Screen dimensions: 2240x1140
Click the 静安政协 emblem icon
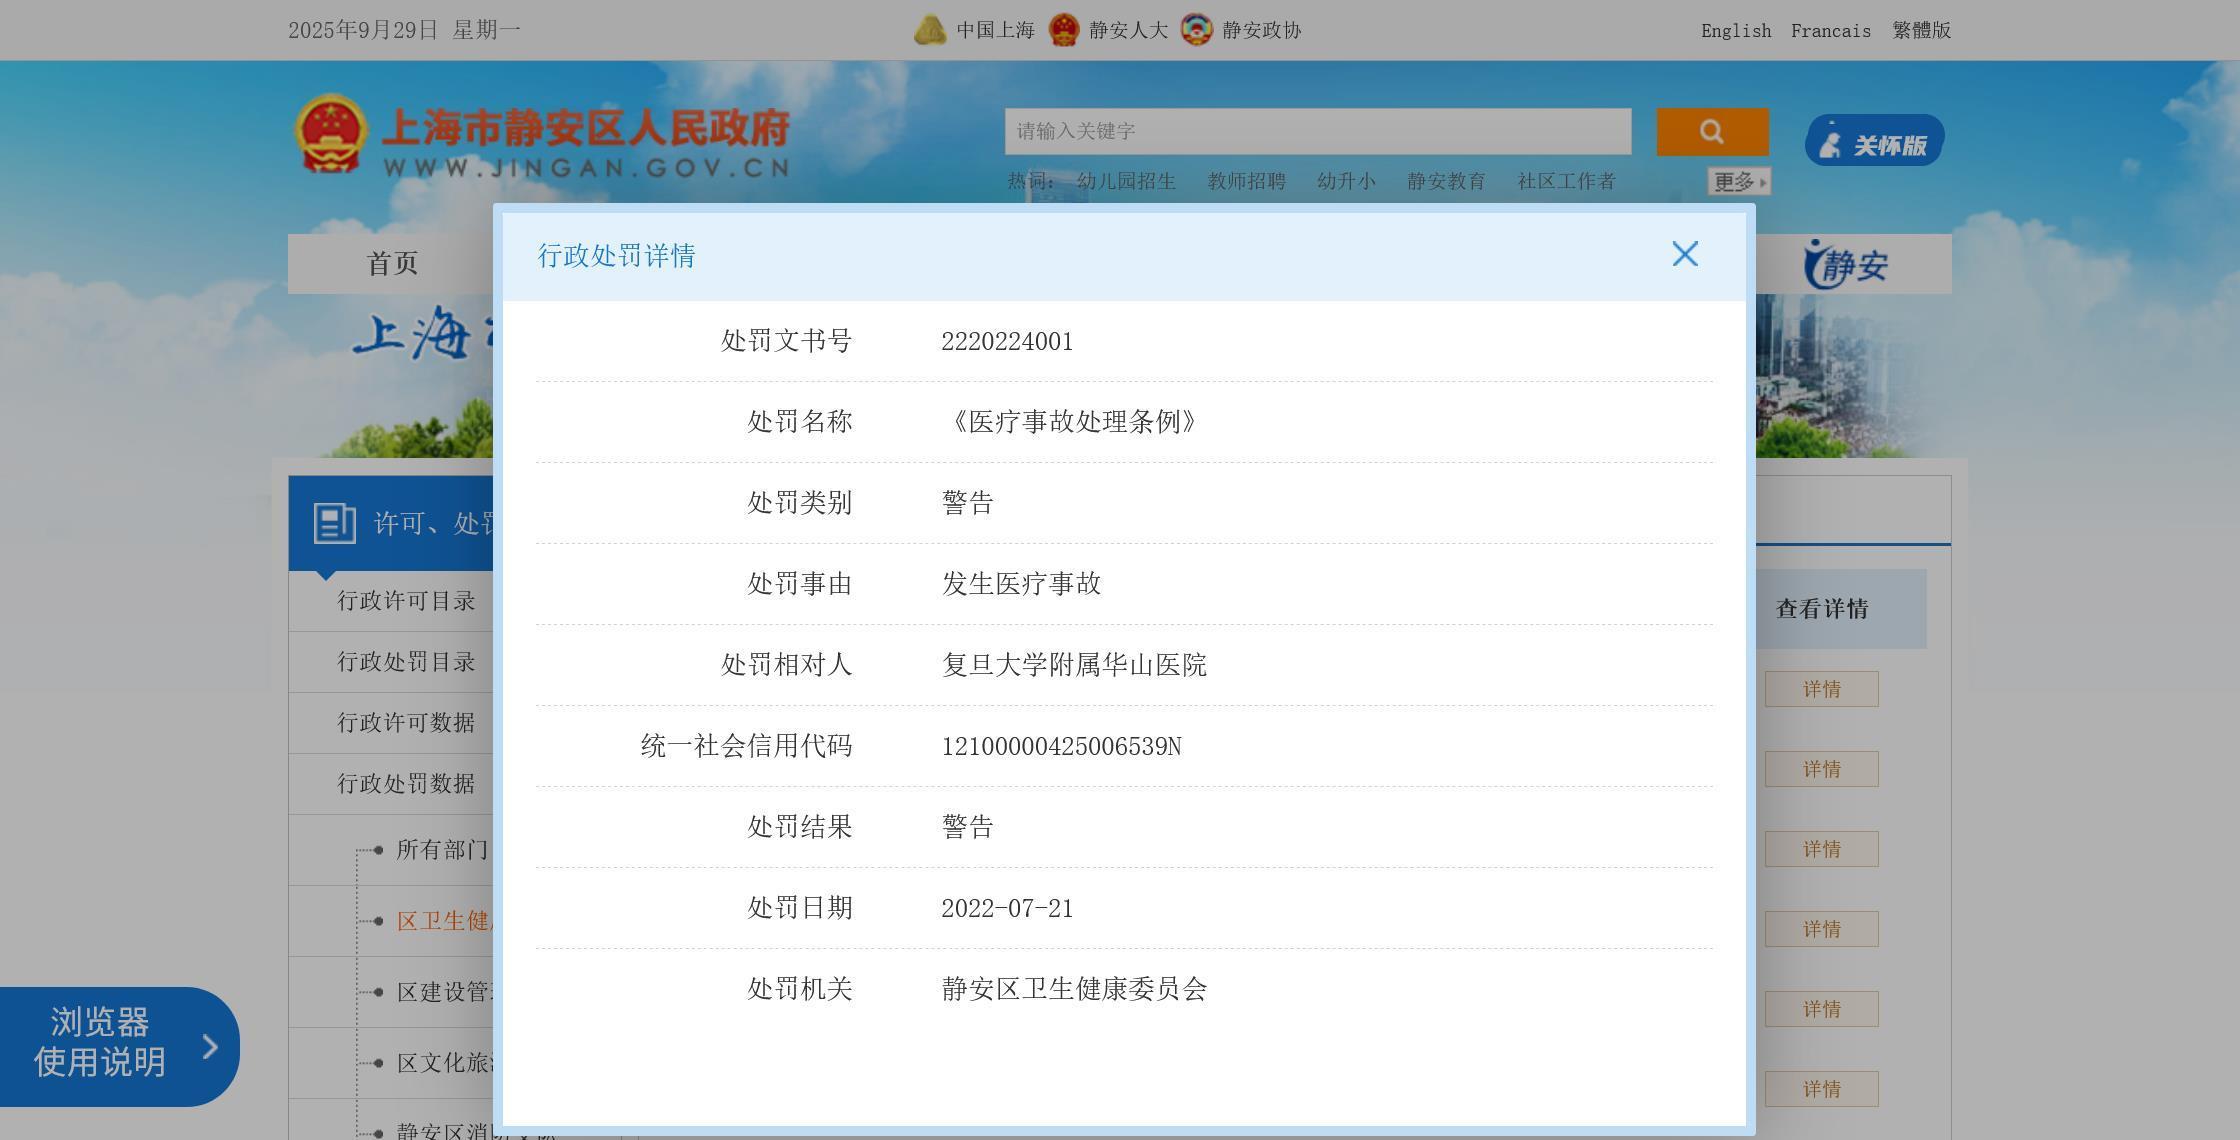1196,30
